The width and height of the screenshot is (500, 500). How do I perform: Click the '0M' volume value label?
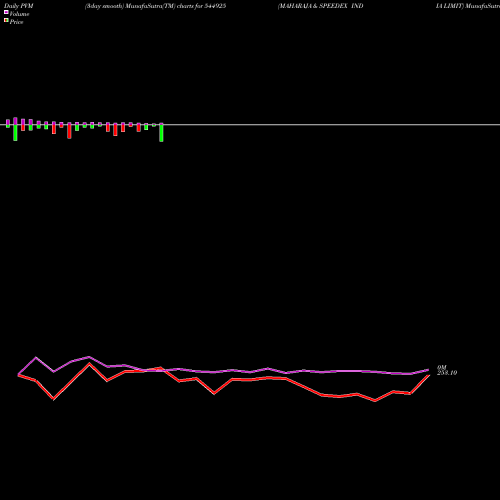click(x=442, y=367)
